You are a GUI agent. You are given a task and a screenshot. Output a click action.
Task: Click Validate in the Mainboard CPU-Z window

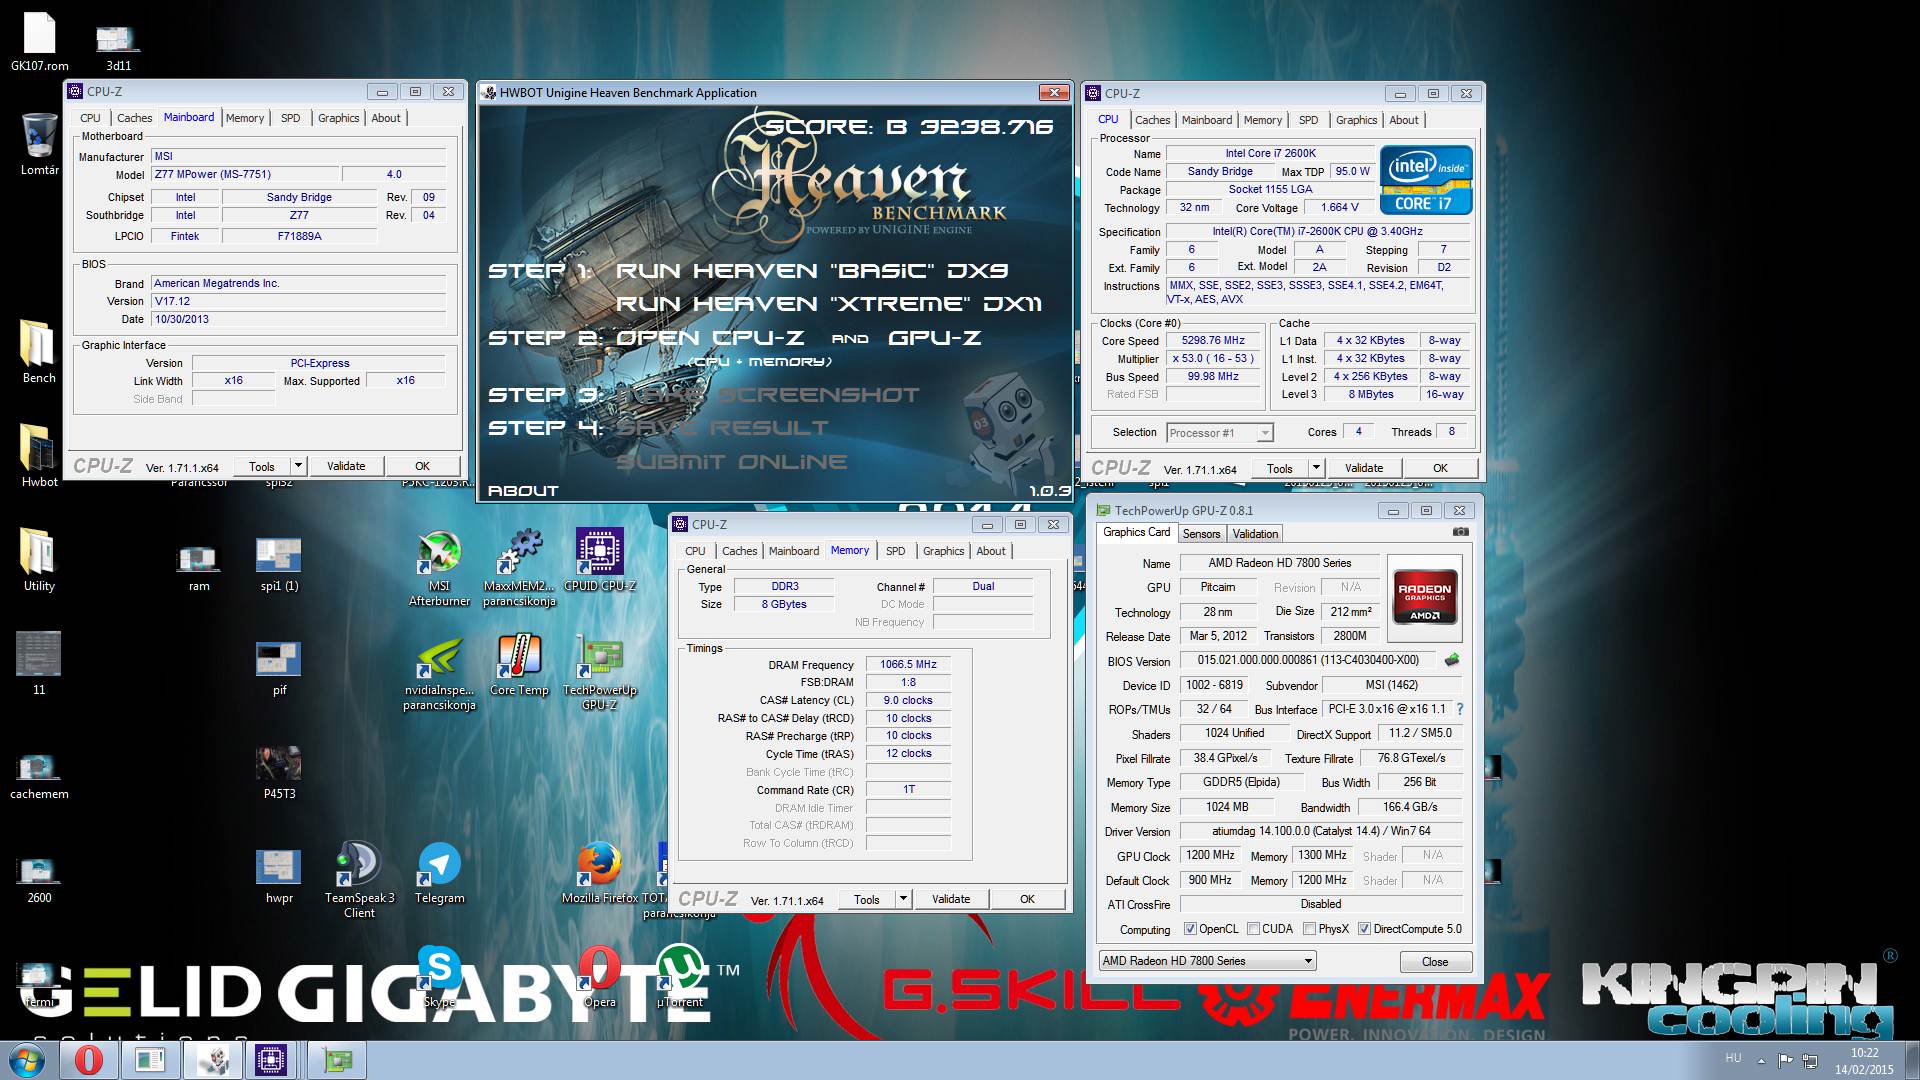click(x=346, y=466)
